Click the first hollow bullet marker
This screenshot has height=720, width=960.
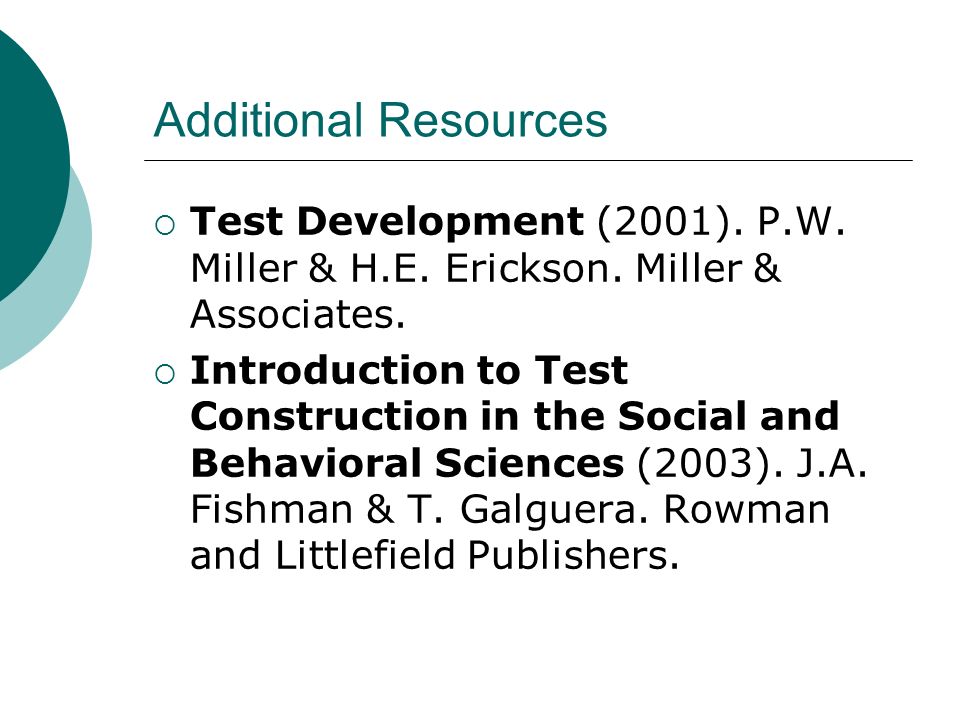tap(165, 226)
